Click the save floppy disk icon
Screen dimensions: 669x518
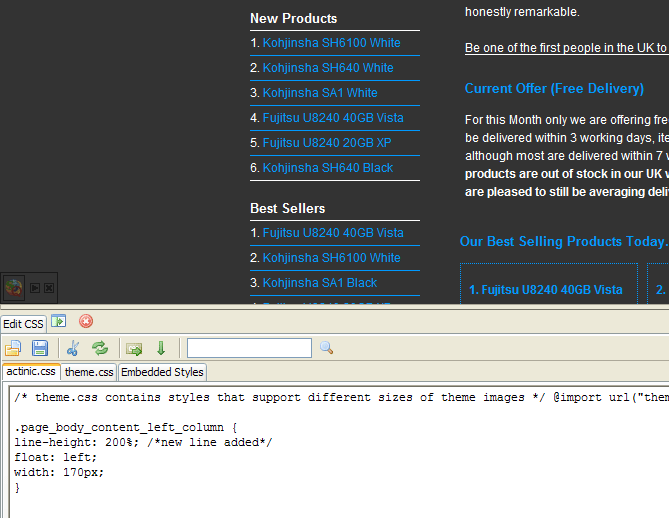[x=40, y=348]
